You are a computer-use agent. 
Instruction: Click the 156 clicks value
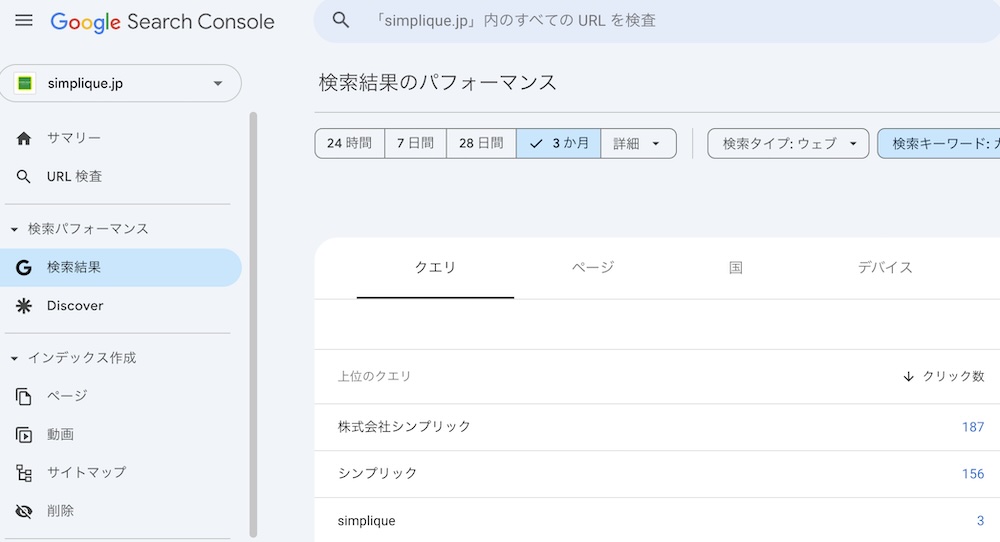[x=973, y=474]
